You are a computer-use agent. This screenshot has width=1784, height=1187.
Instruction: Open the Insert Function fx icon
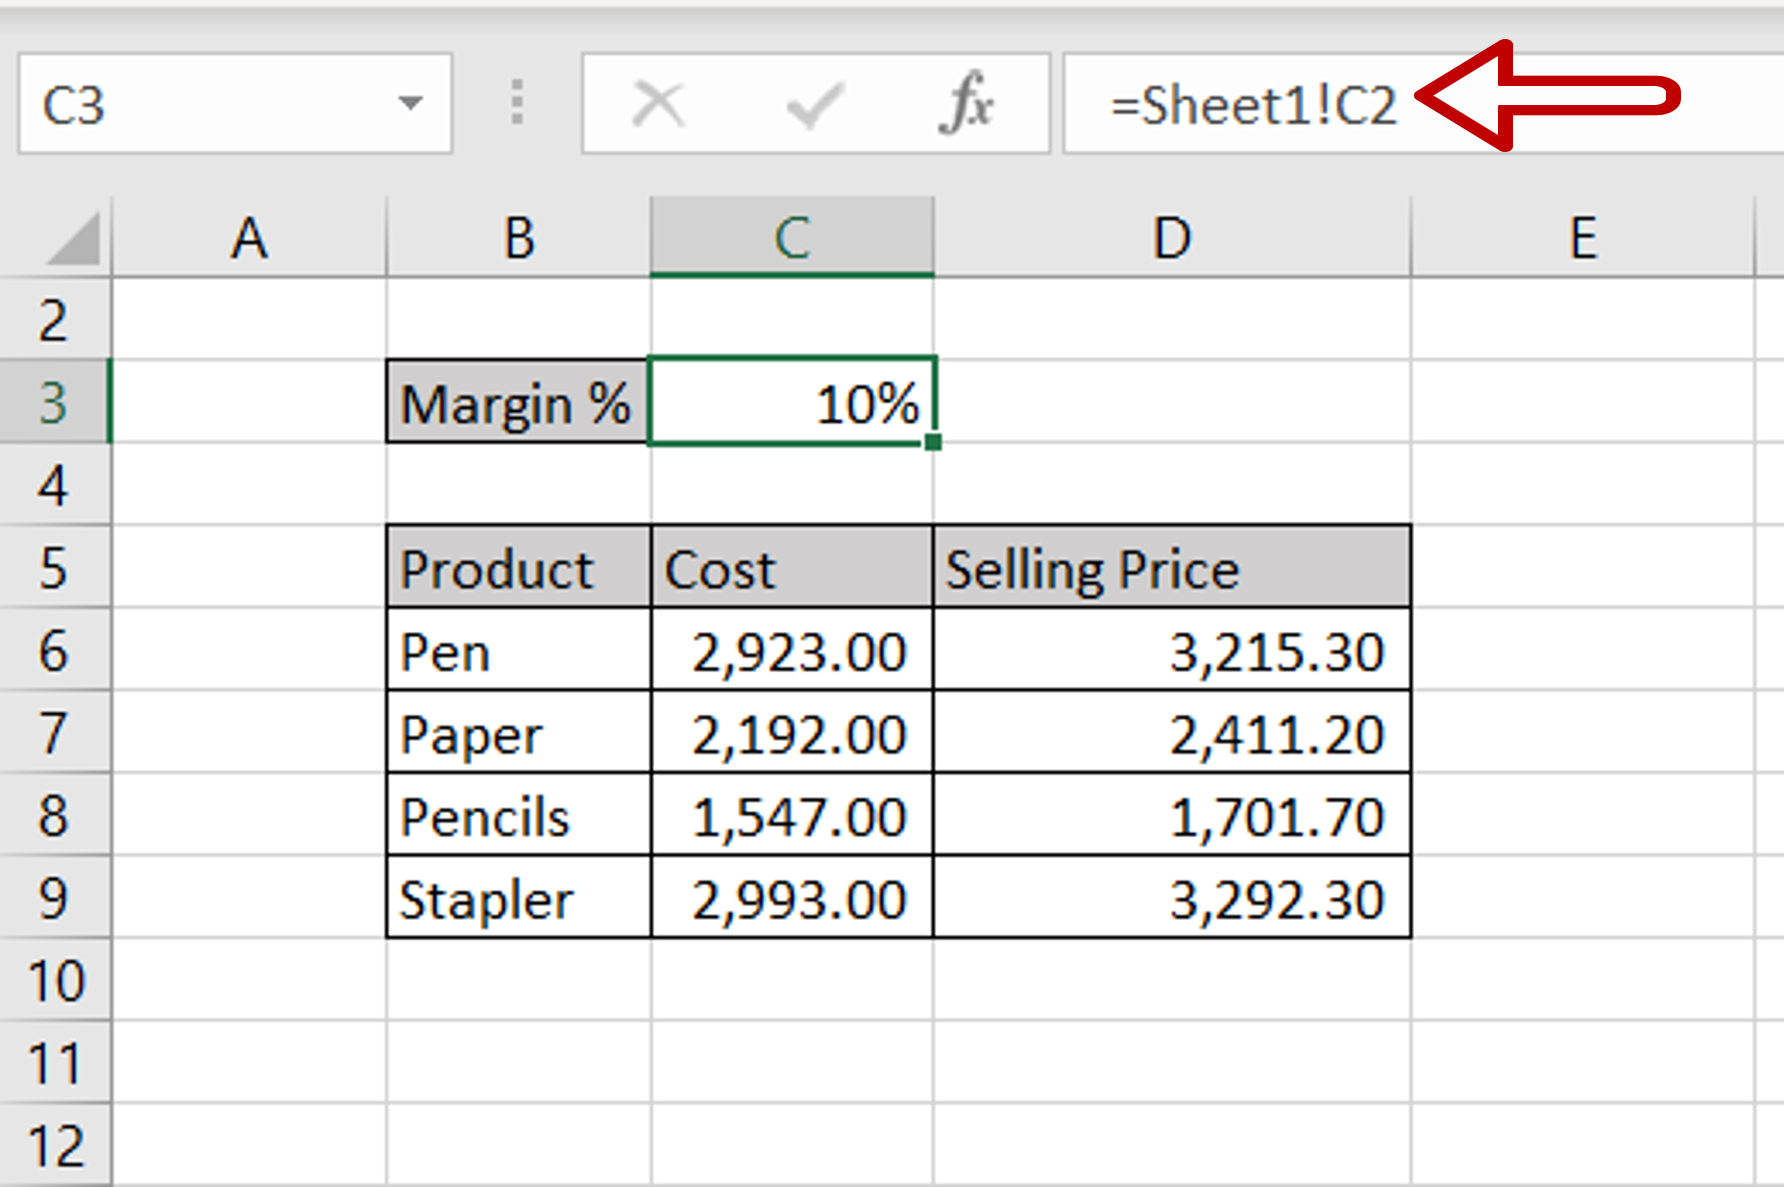[966, 103]
